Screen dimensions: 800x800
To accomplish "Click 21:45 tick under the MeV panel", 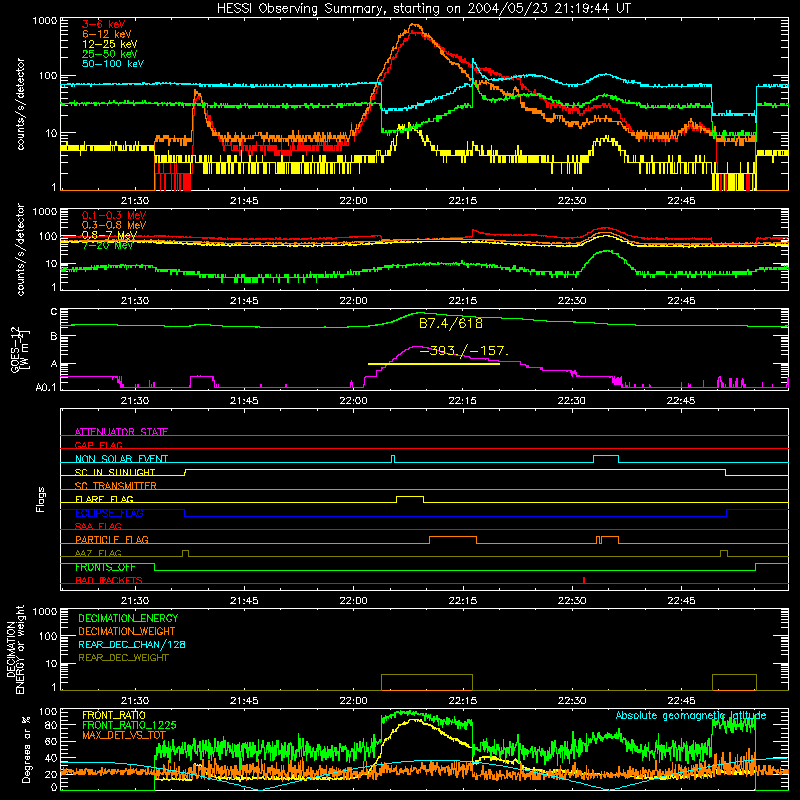I will point(244,301).
